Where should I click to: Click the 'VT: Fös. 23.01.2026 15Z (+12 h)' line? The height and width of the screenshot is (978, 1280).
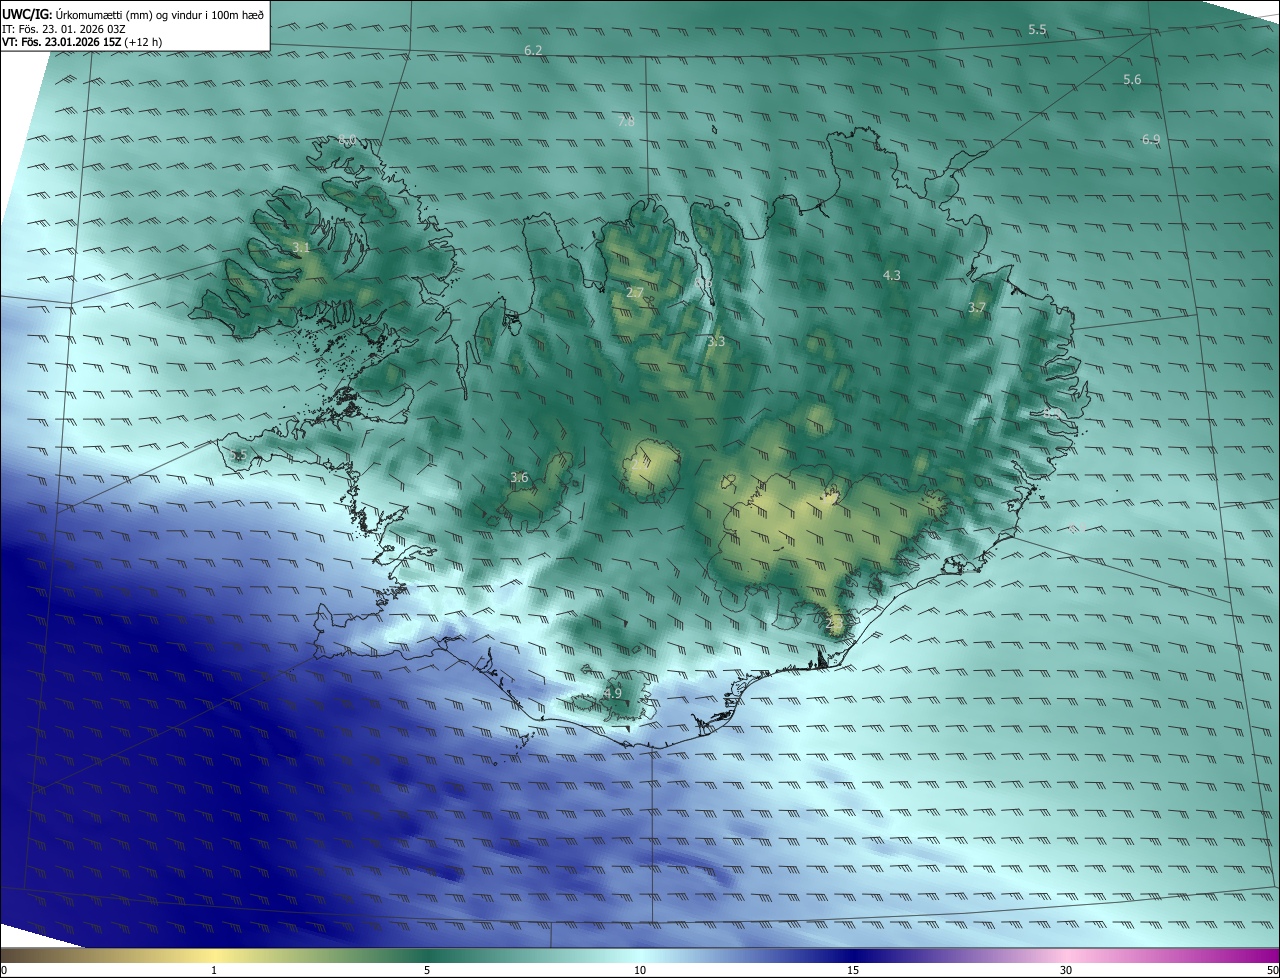pyautogui.click(x=82, y=42)
